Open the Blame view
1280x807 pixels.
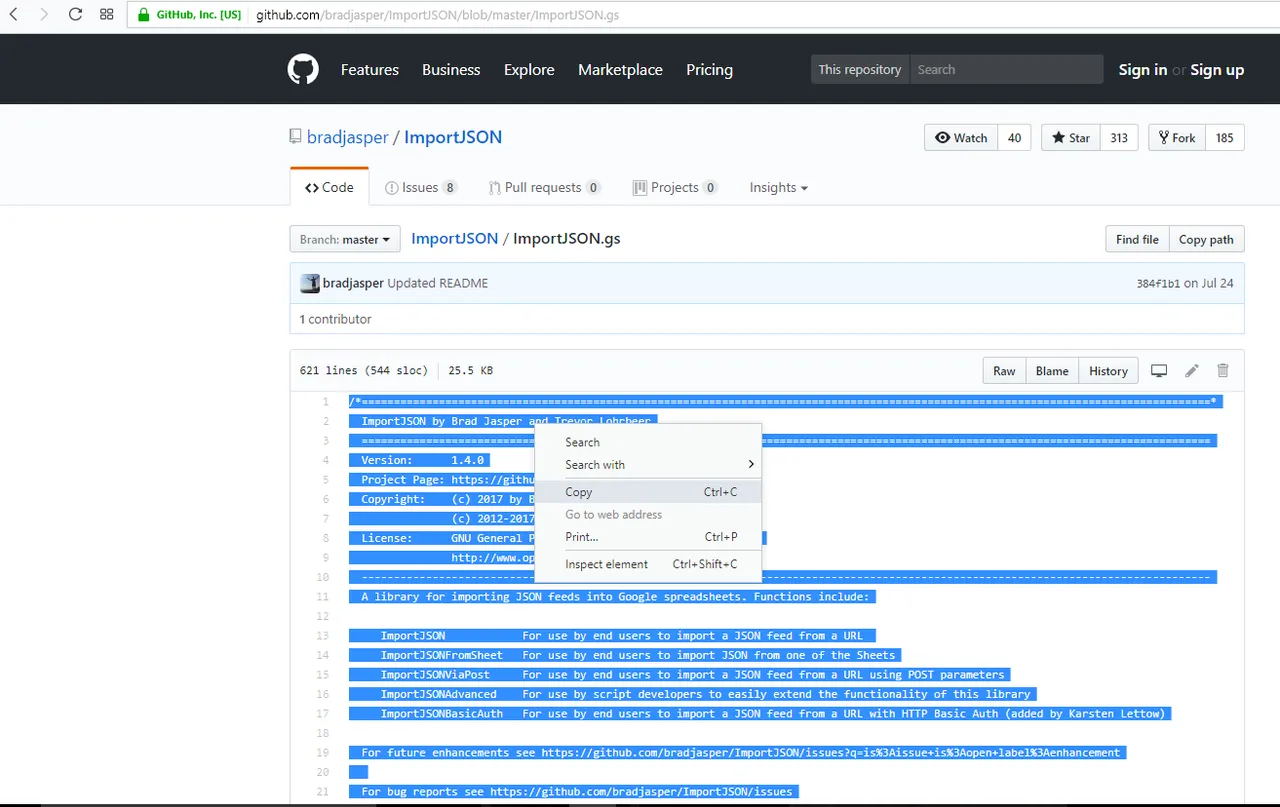tap(1052, 371)
